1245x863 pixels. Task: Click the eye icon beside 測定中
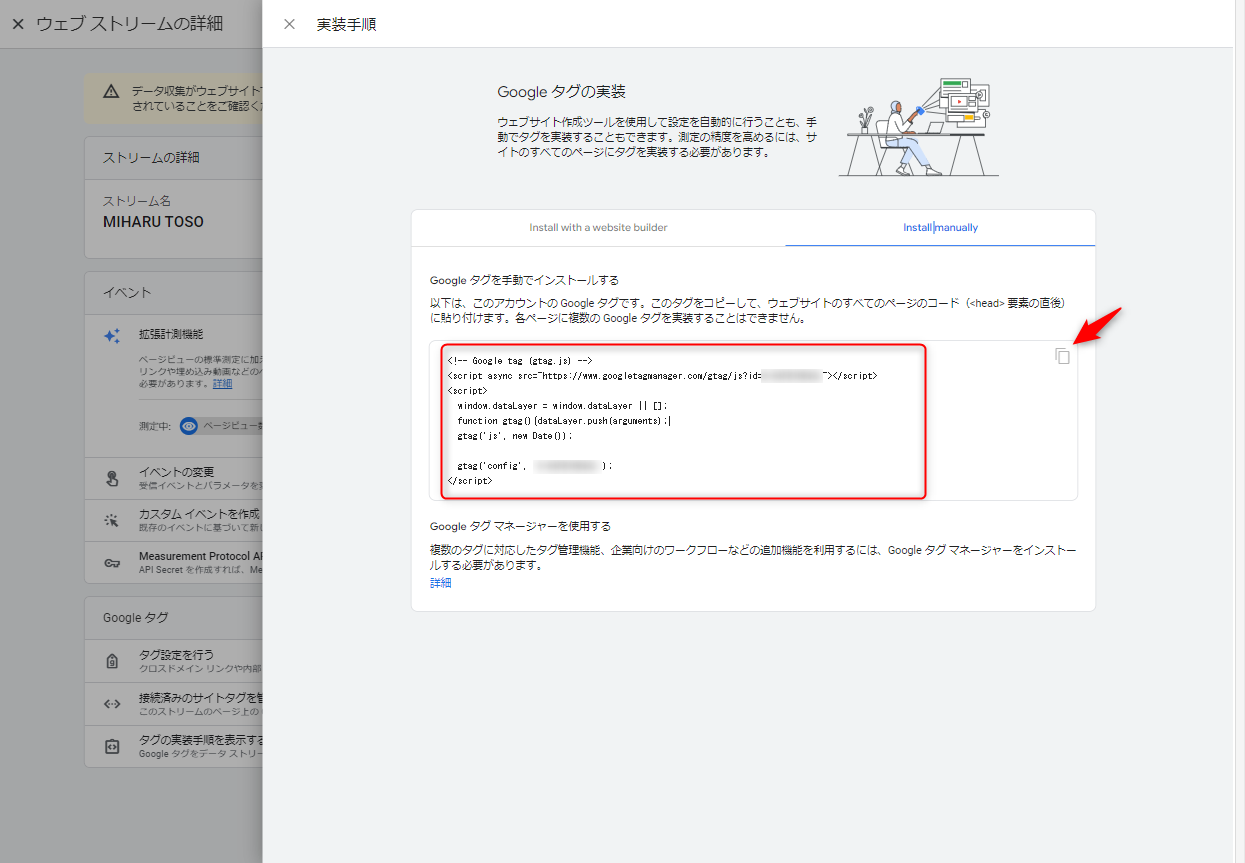189,426
